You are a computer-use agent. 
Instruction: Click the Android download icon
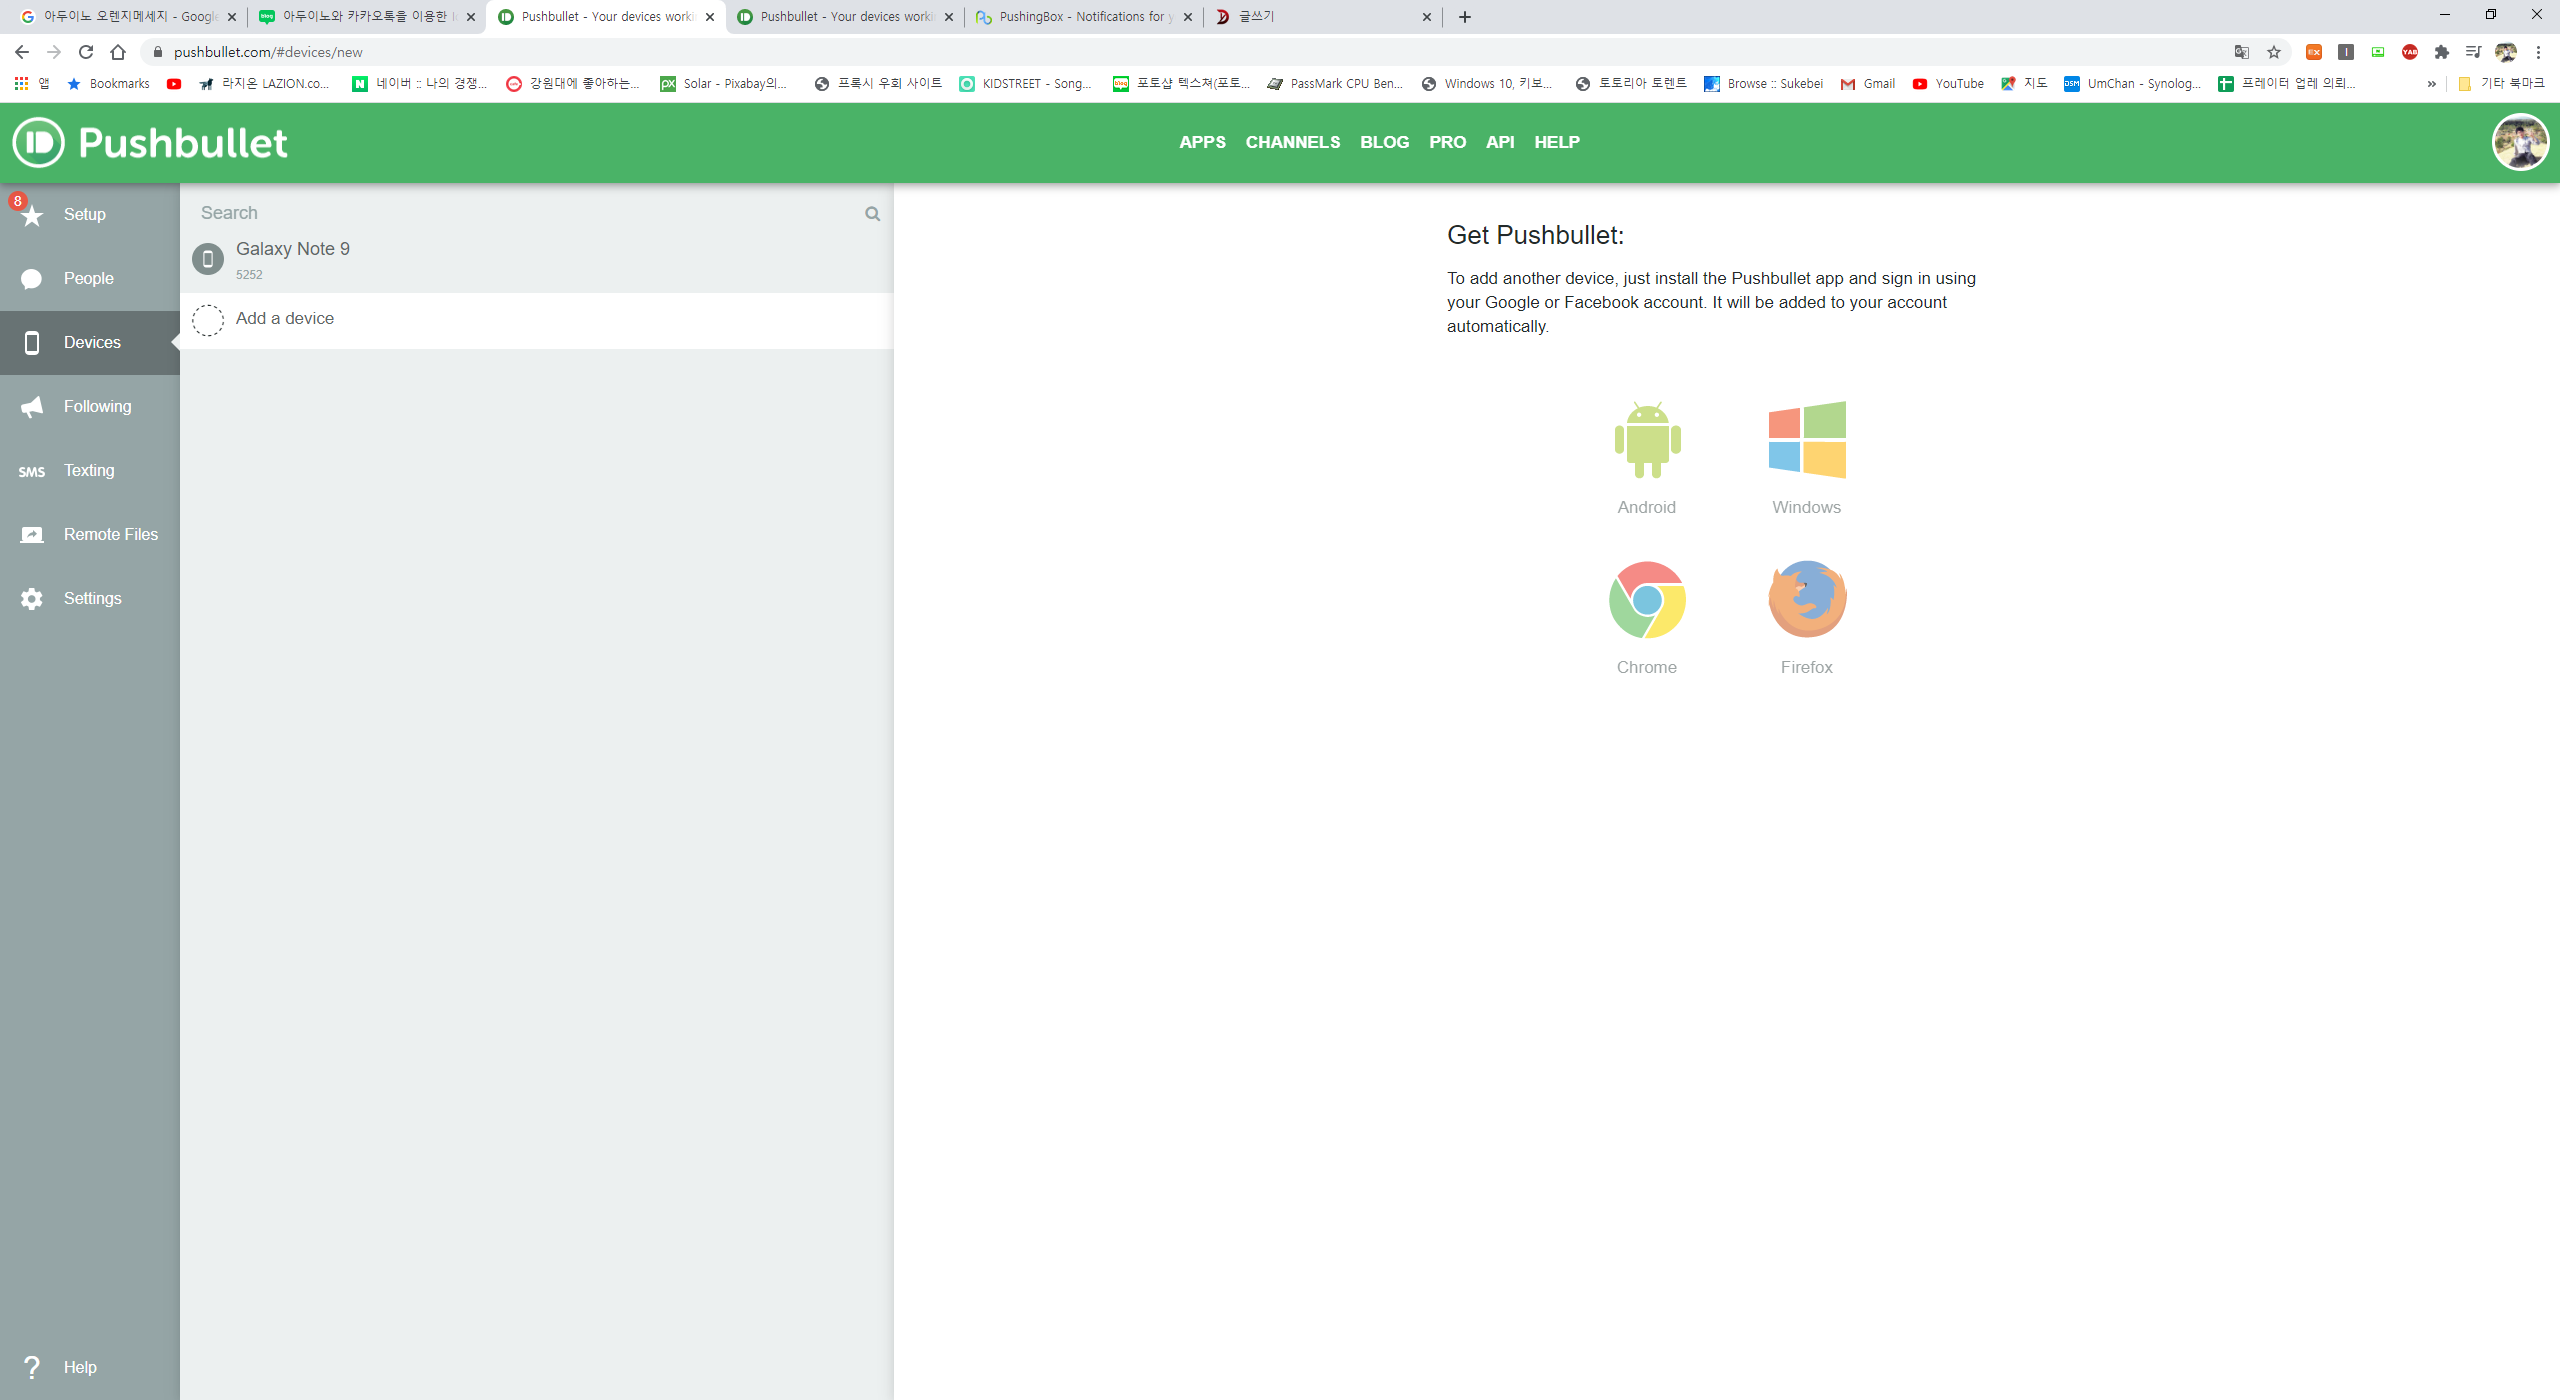point(1647,440)
